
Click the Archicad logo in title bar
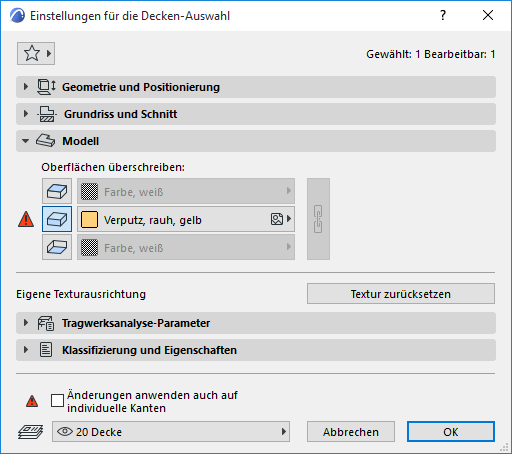tap(17, 16)
